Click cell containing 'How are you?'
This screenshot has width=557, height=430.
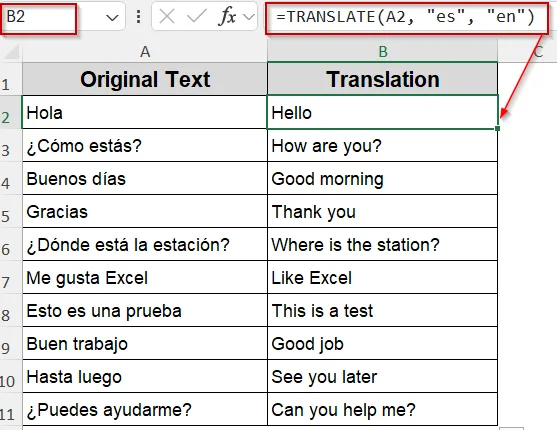click(x=383, y=145)
